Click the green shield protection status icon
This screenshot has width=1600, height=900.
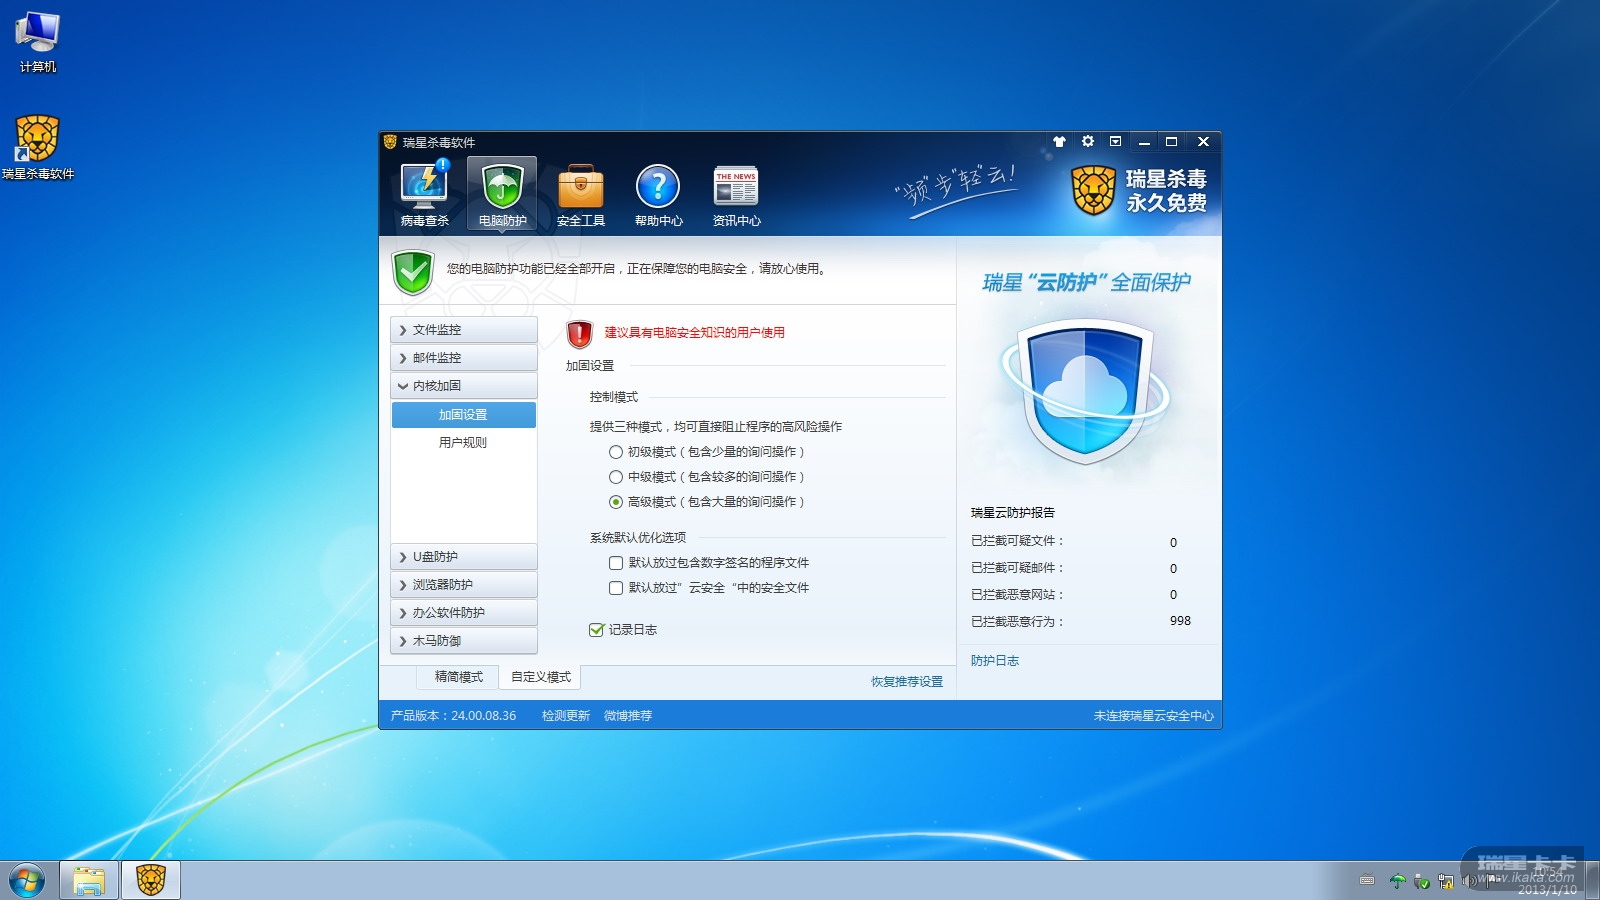[x=413, y=272]
